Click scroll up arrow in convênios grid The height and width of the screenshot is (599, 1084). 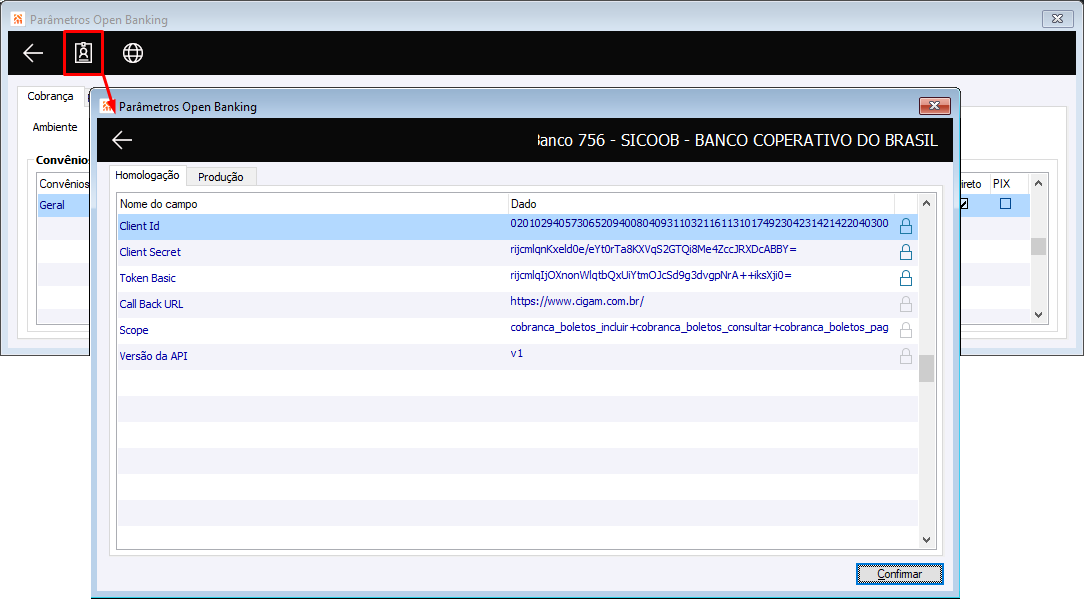click(1038, 183)
